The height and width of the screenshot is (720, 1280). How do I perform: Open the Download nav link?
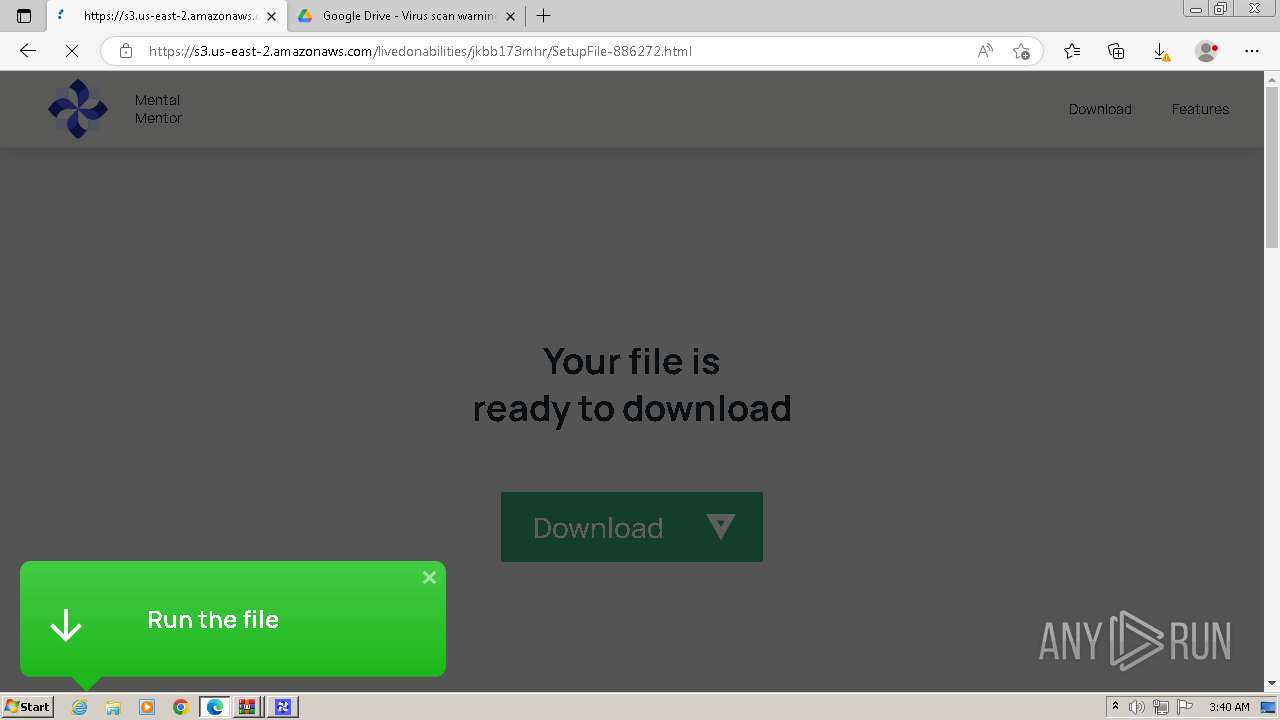[1100, 109]
